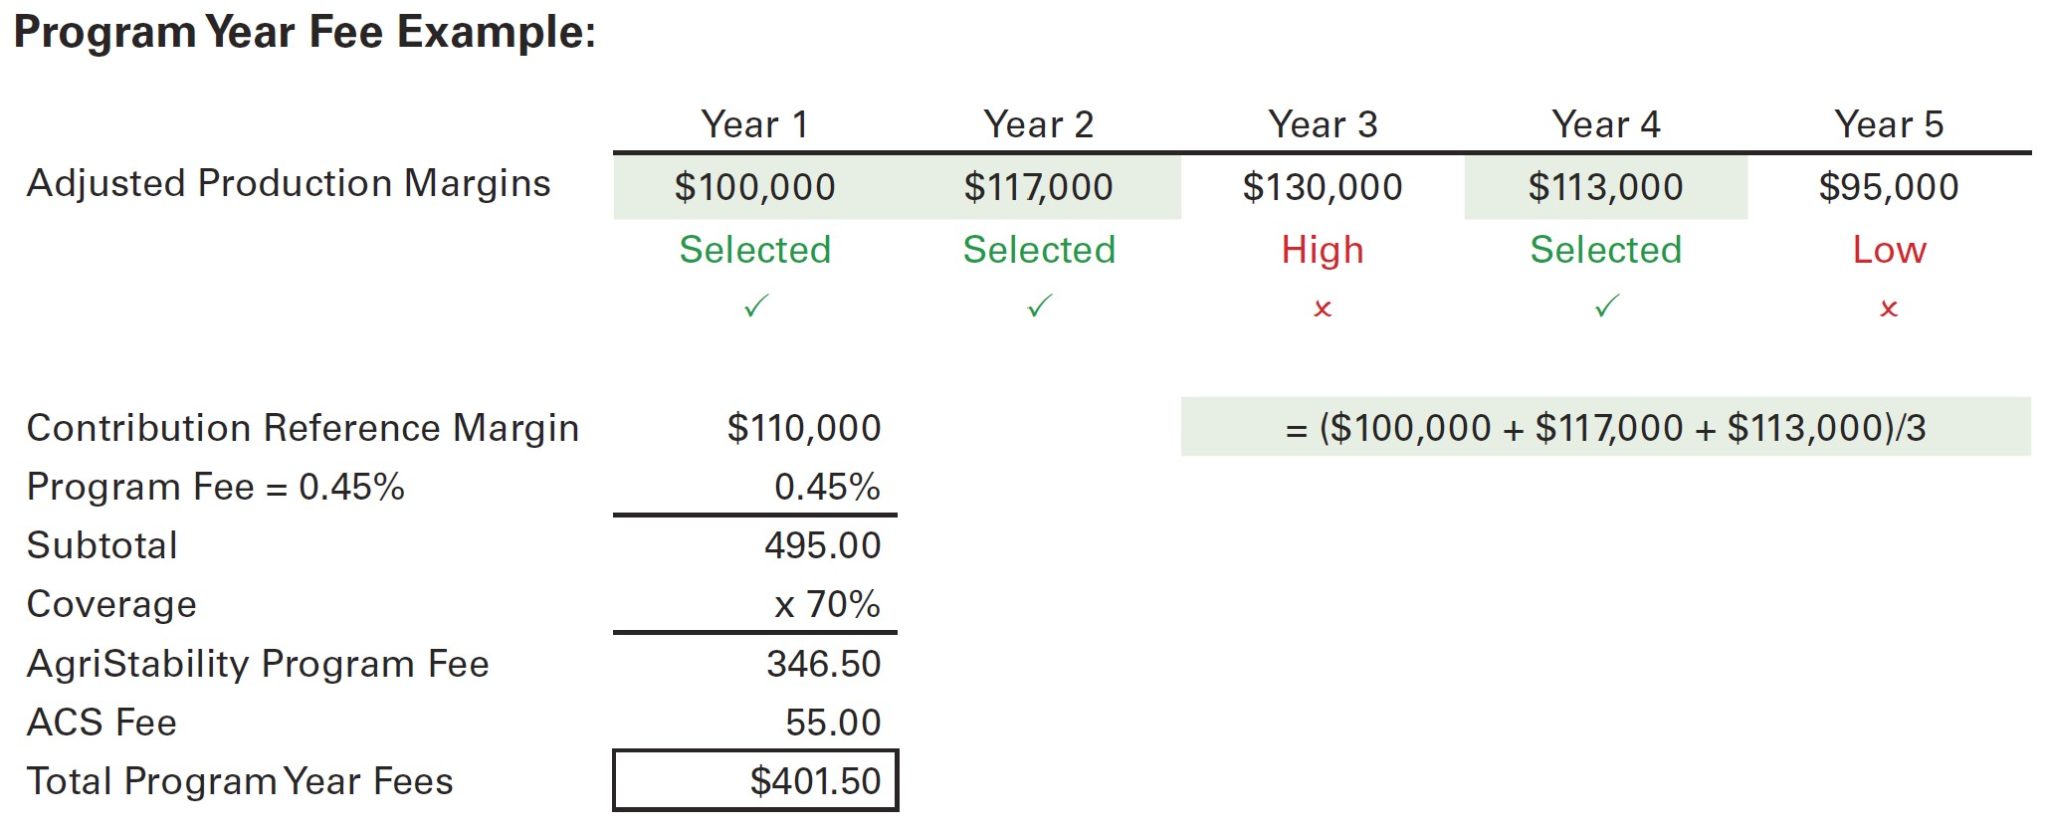
Task: Click the $401.50 total fees box
Action: click(756, 781)
